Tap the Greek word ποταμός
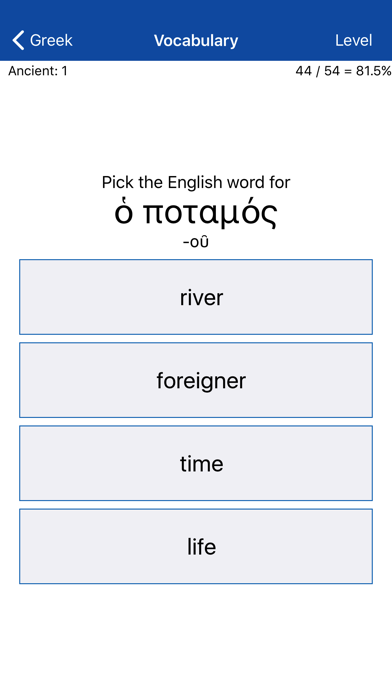 pyautogui.click(x=210, y=214)
